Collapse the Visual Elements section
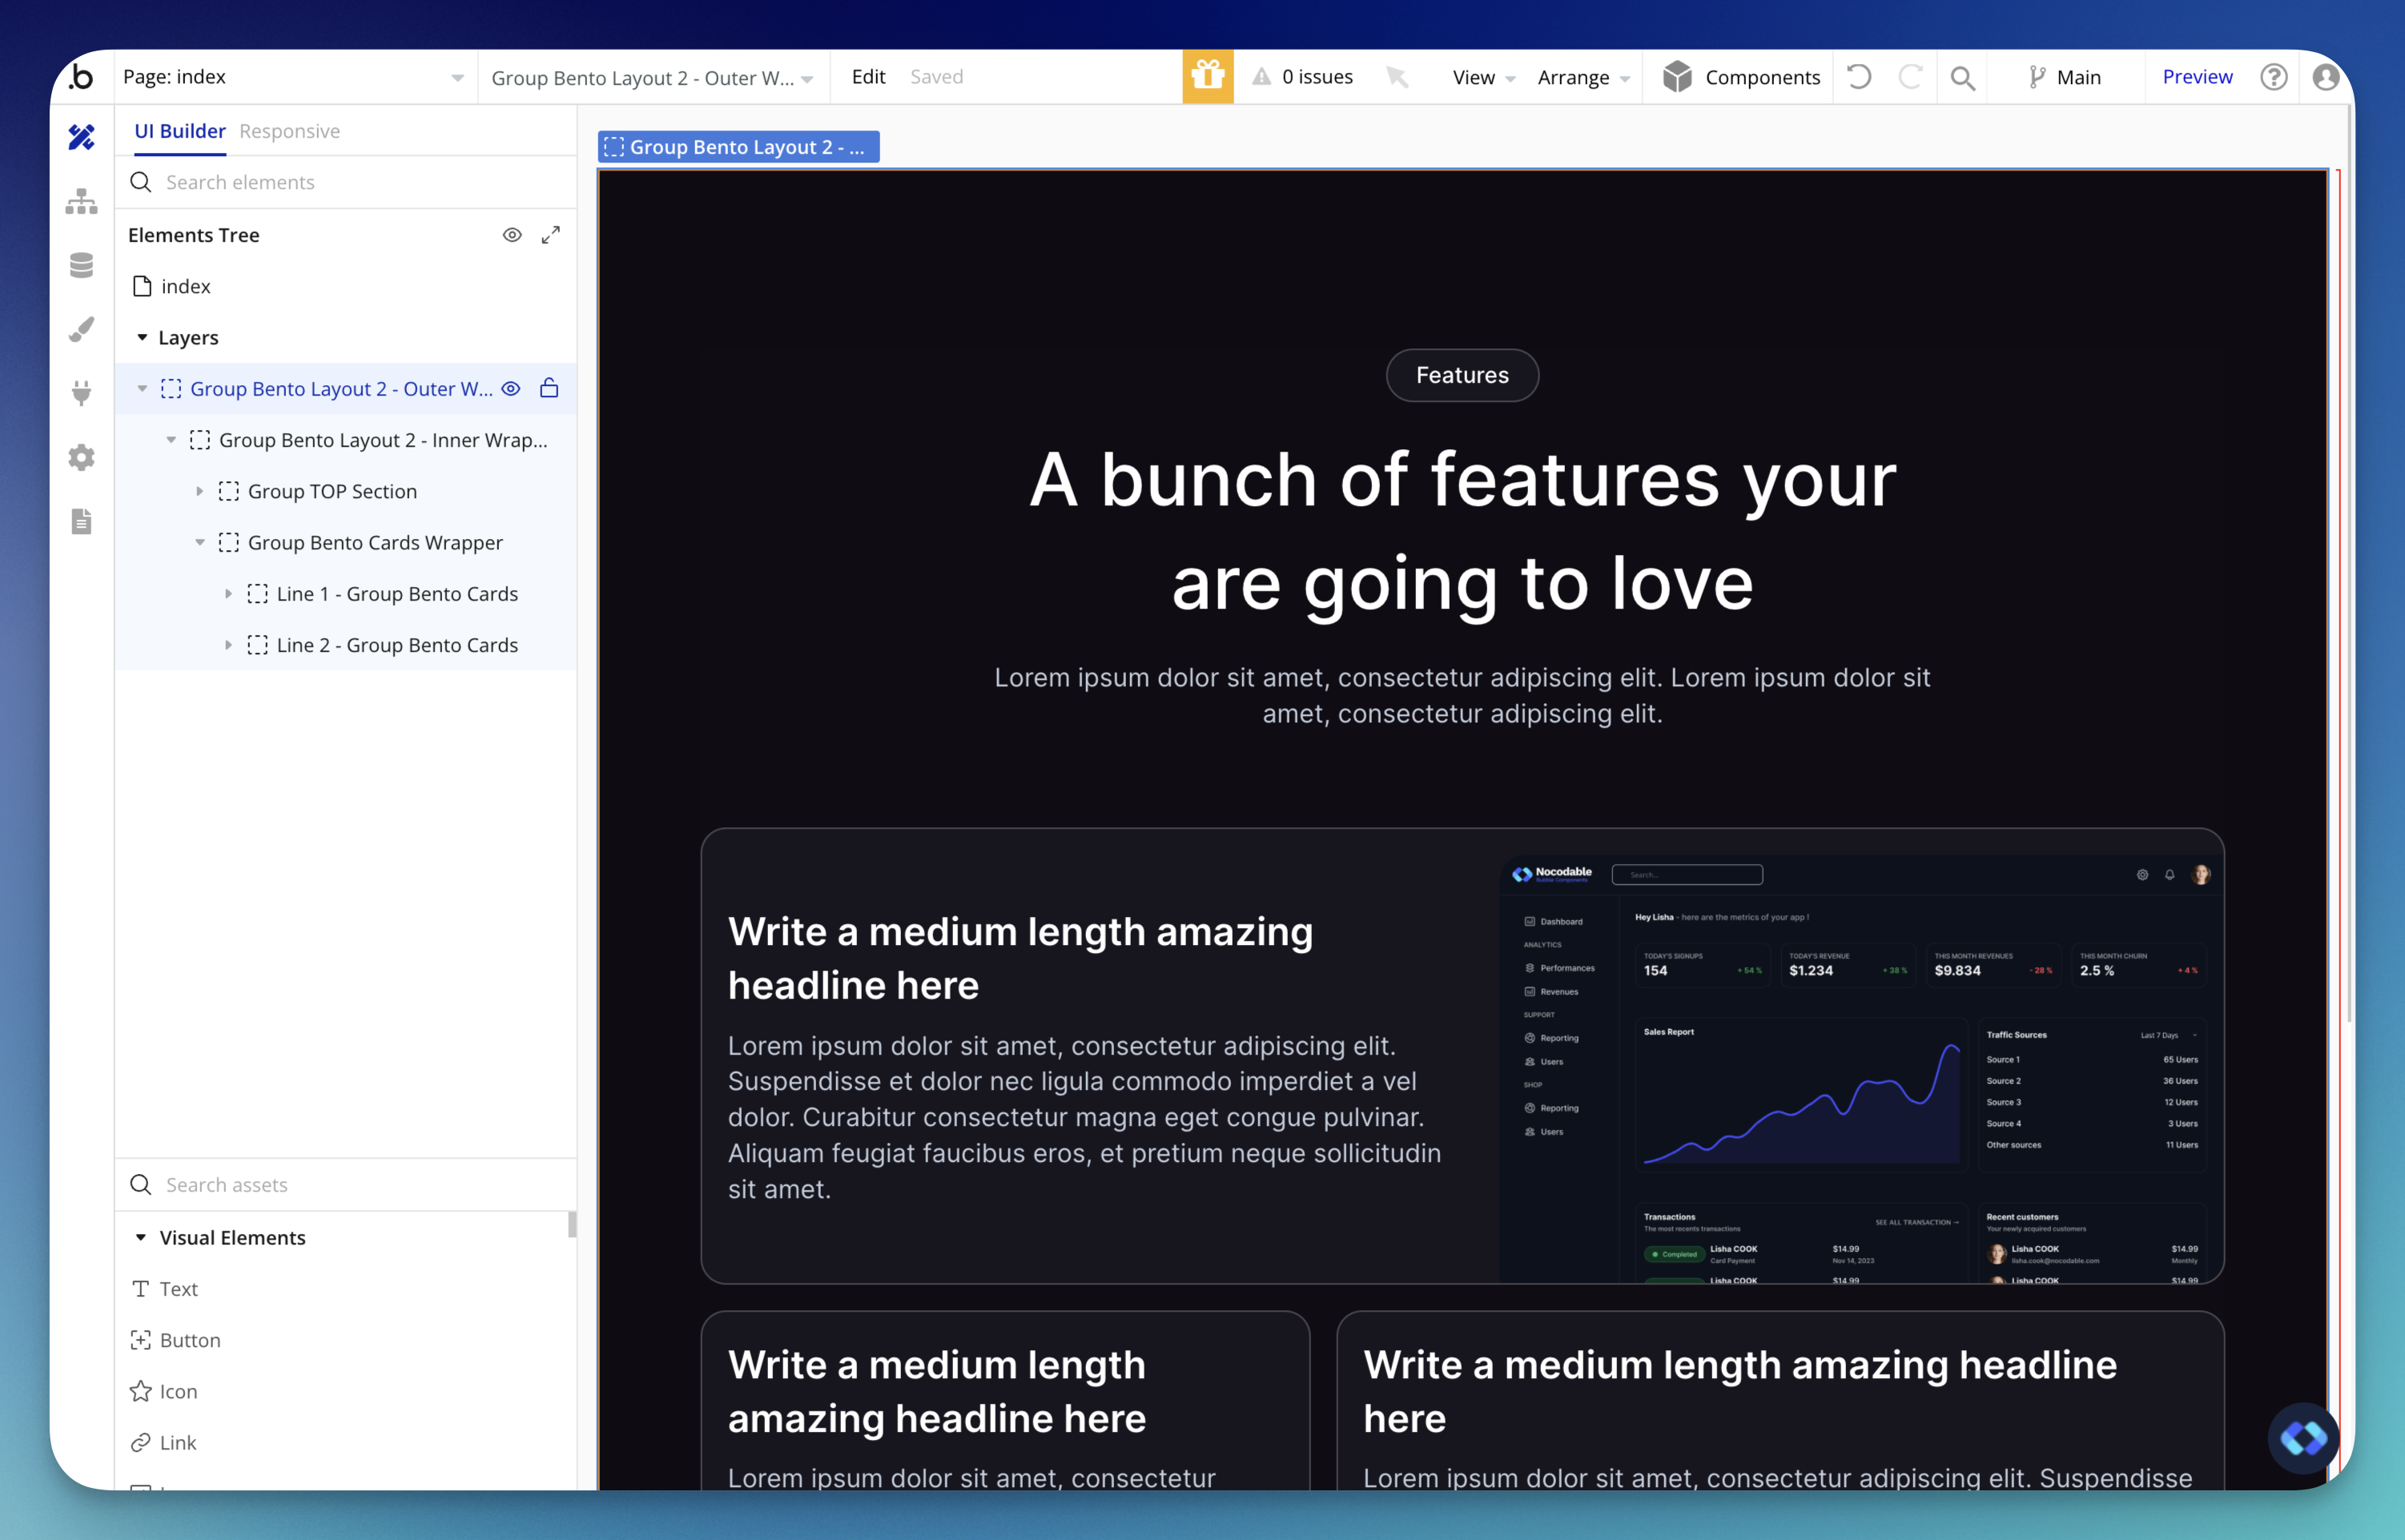2405x1540 pixels. tap(141, 1237)
